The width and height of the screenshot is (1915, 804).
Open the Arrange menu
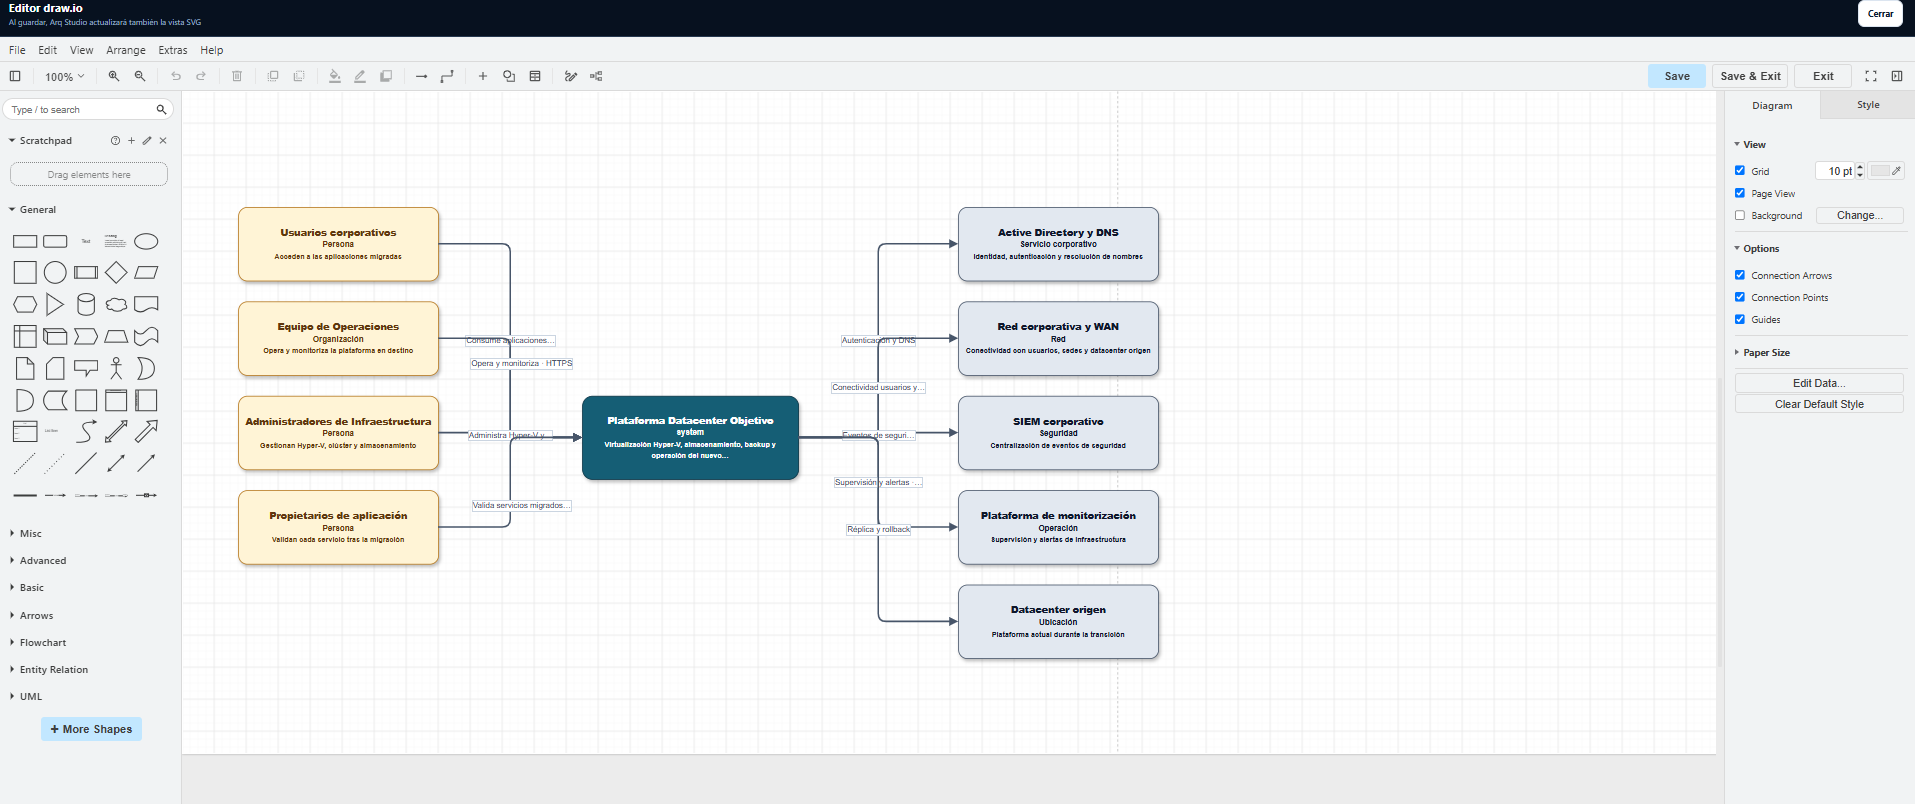(x=126, y=50)
